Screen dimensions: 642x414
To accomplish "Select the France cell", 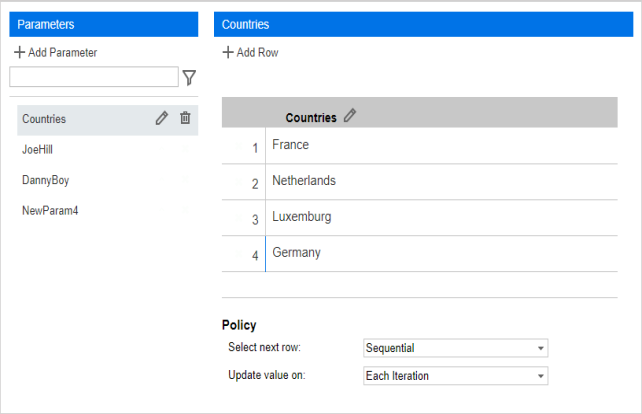I will (x=441, y=146).
